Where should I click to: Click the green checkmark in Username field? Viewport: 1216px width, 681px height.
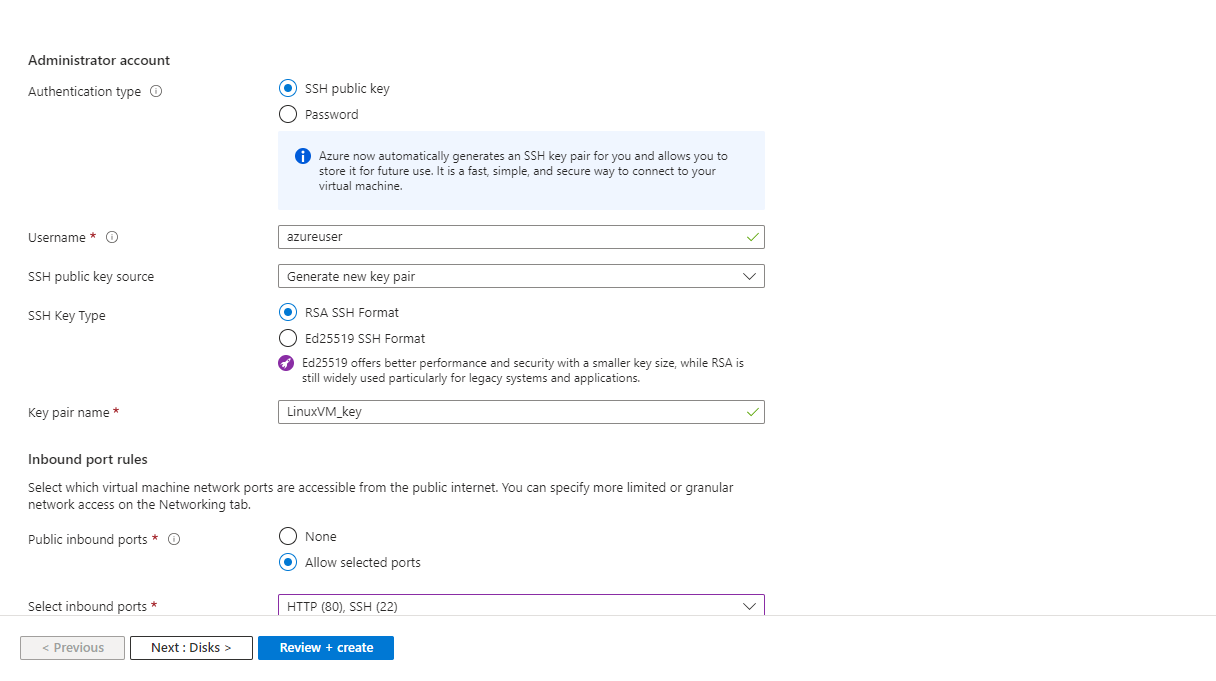[x=752, y=237]
